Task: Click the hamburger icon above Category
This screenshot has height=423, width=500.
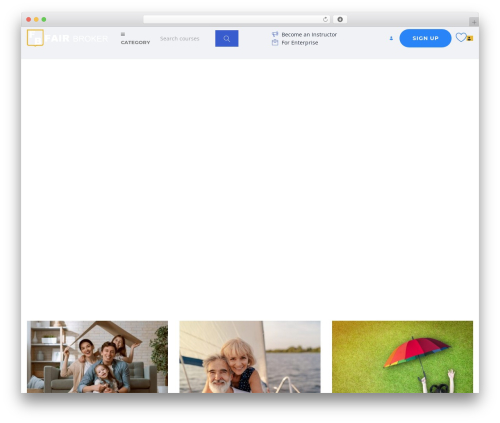Action: pos(123,34)
